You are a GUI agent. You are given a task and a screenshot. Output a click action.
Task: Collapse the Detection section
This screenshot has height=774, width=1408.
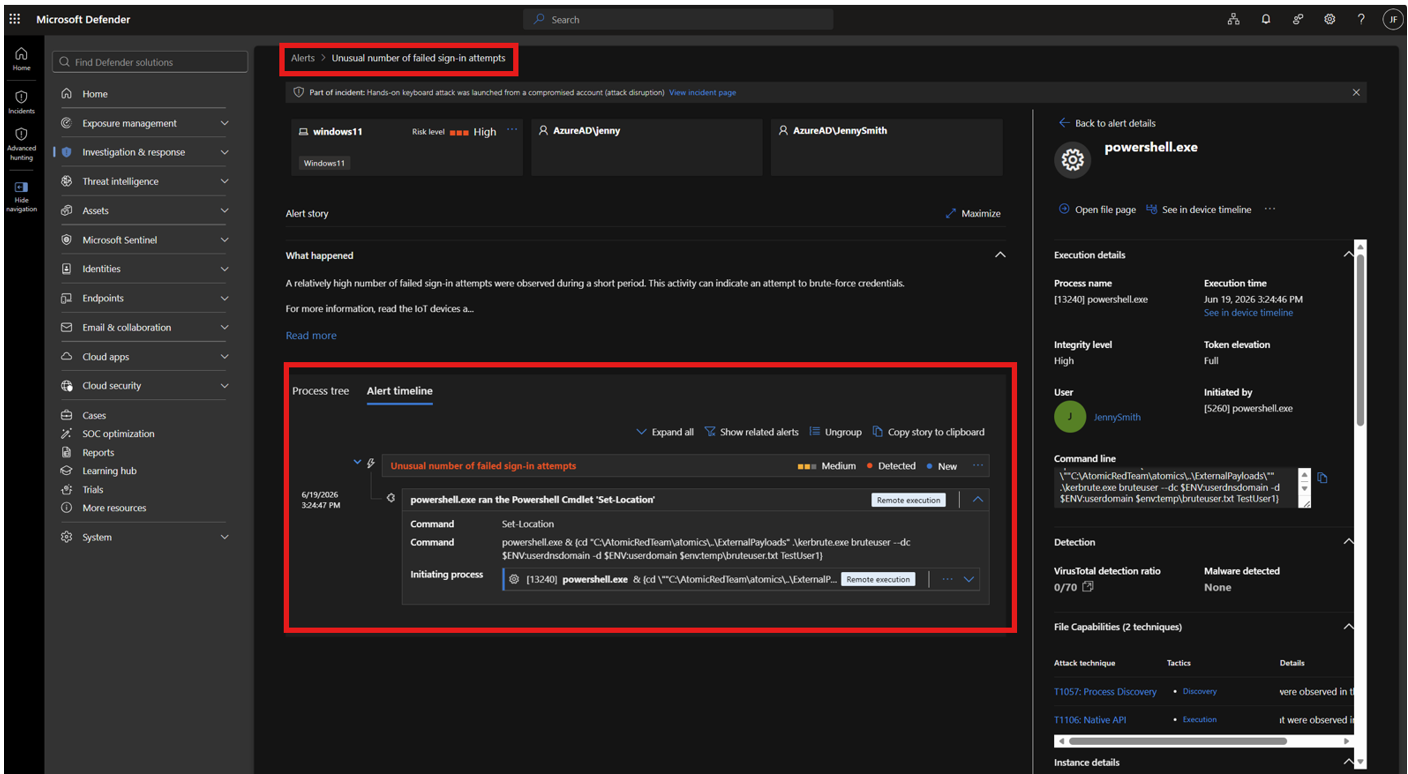click(1348, 542)
